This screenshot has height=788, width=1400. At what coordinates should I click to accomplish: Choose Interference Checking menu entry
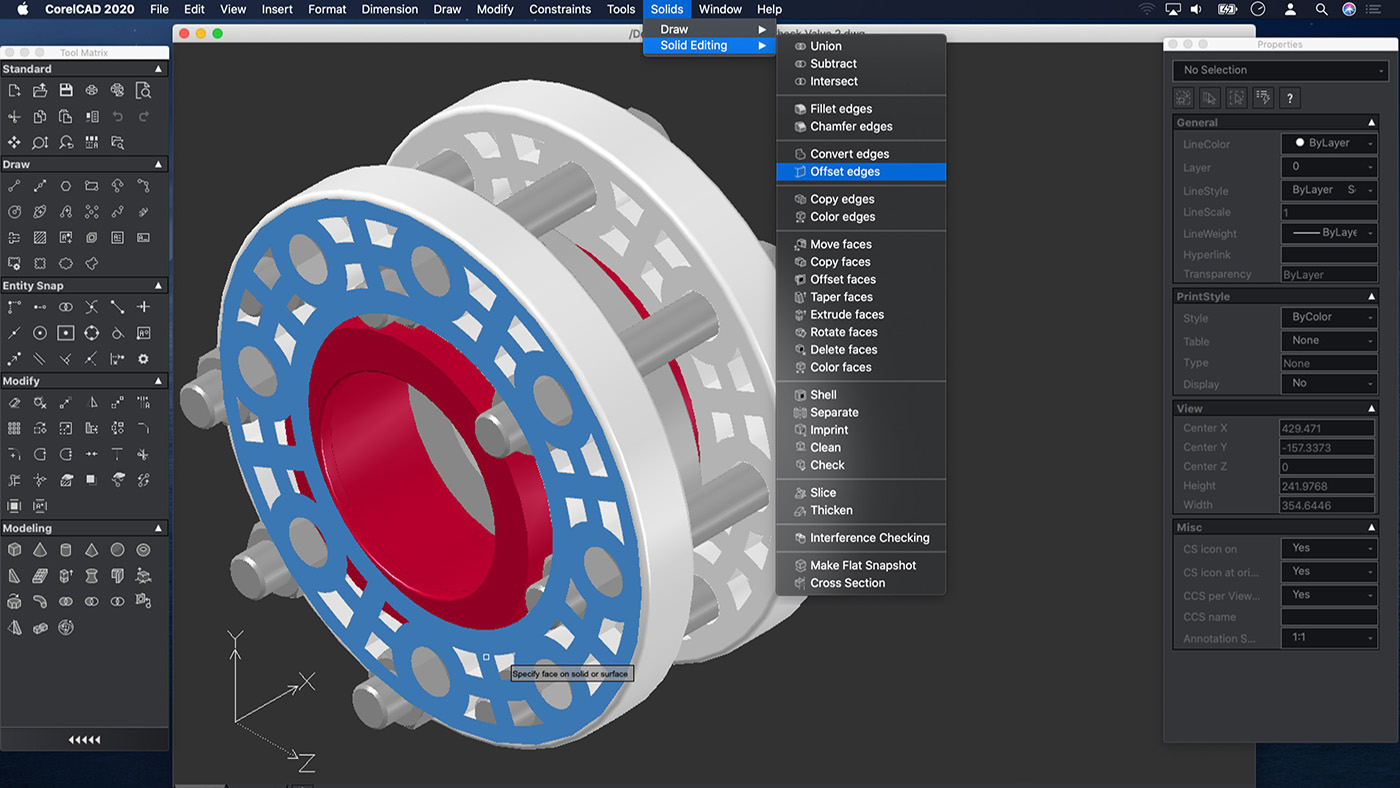(x=861, y=538)
